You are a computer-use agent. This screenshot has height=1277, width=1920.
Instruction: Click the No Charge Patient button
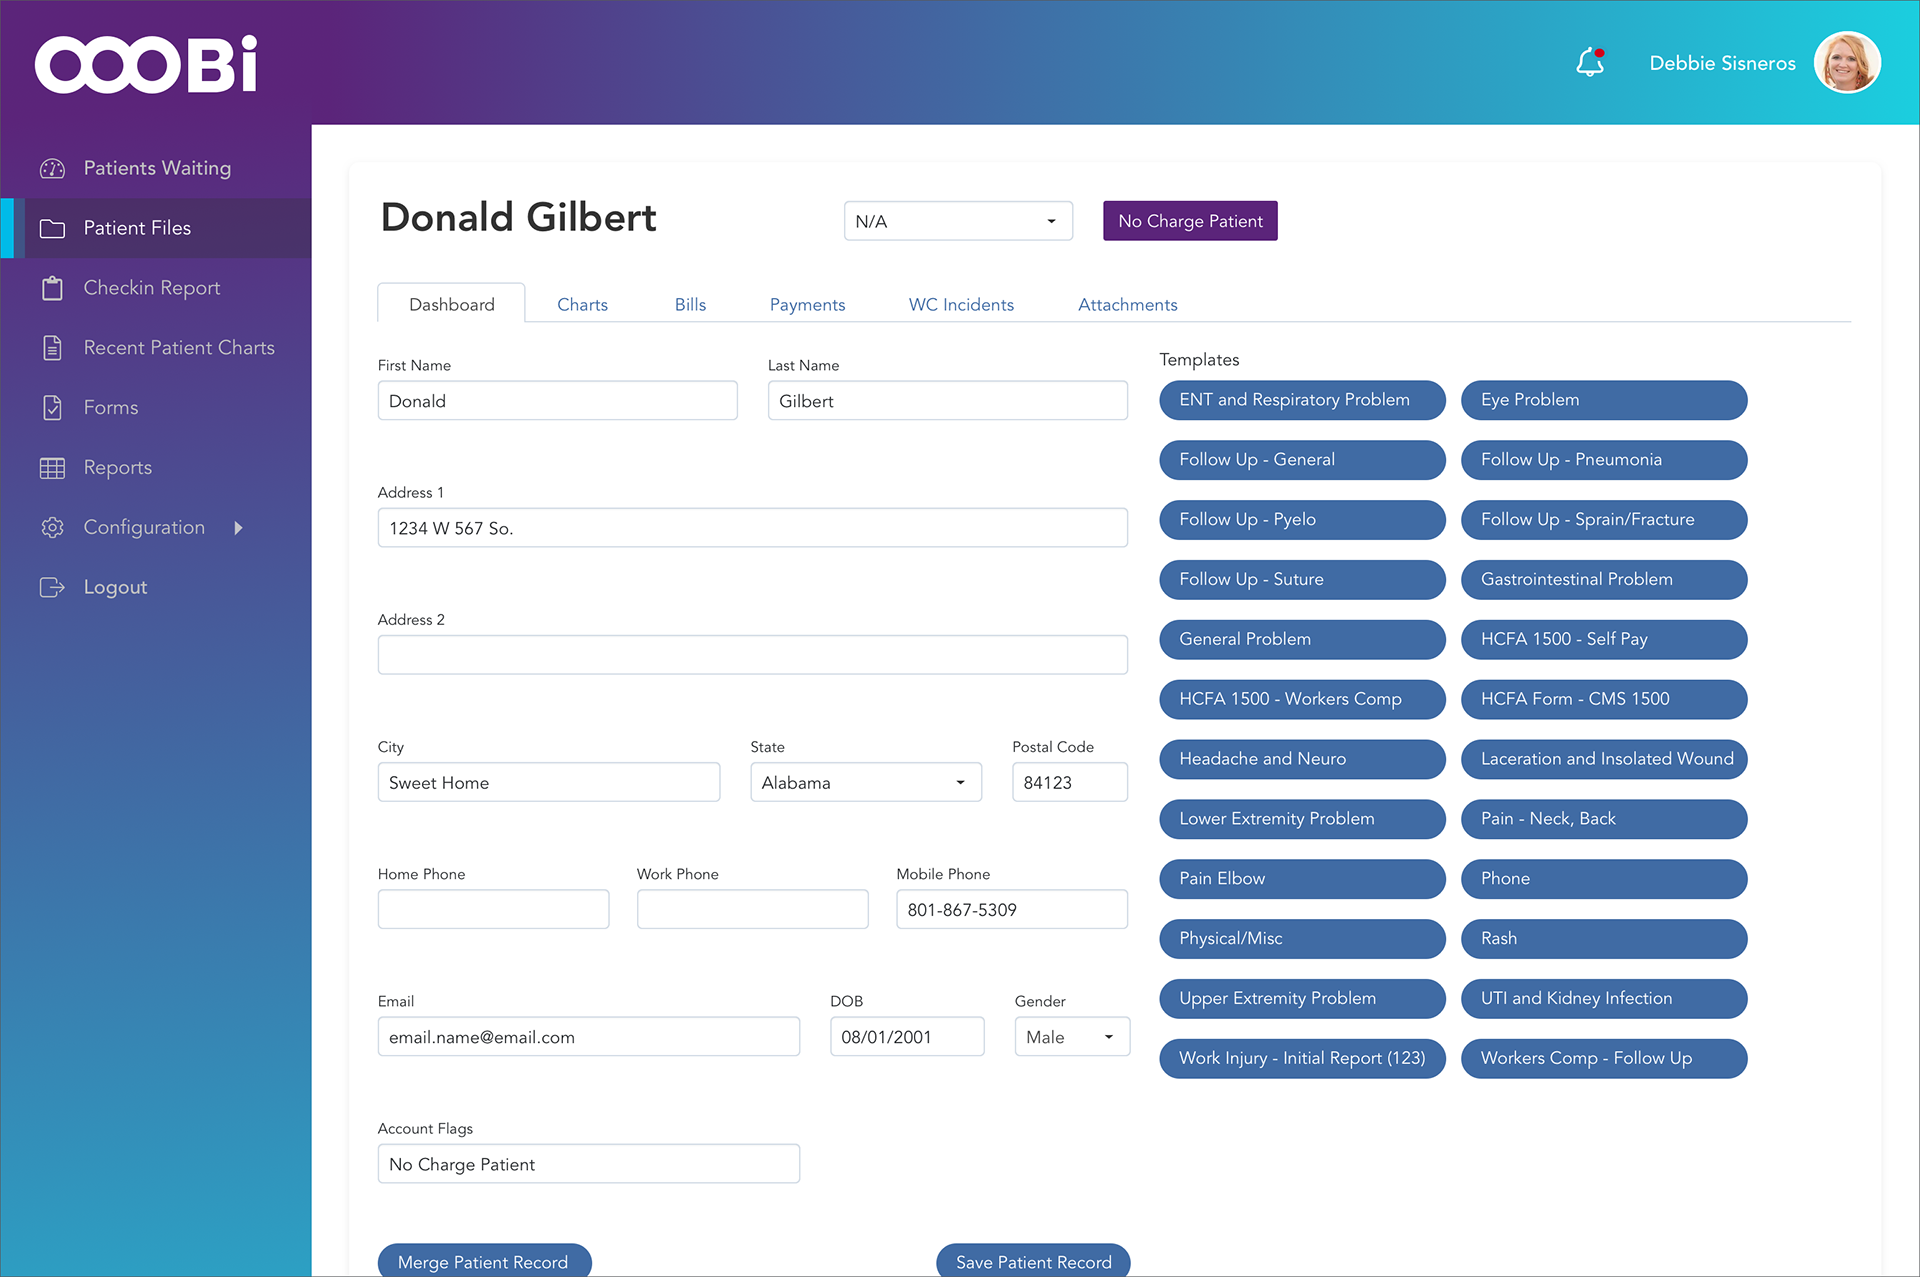coord(1190,221)
